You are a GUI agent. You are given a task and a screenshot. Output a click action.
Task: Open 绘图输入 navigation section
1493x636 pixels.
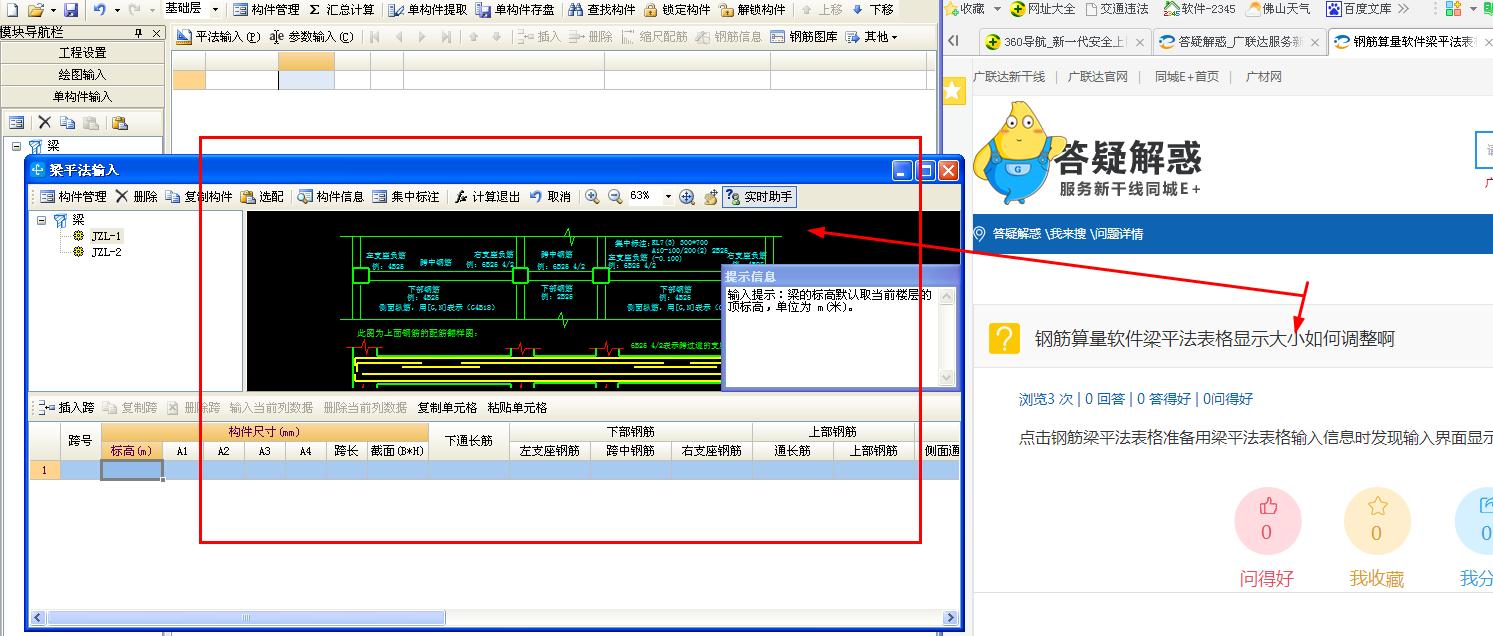[82, 75]
